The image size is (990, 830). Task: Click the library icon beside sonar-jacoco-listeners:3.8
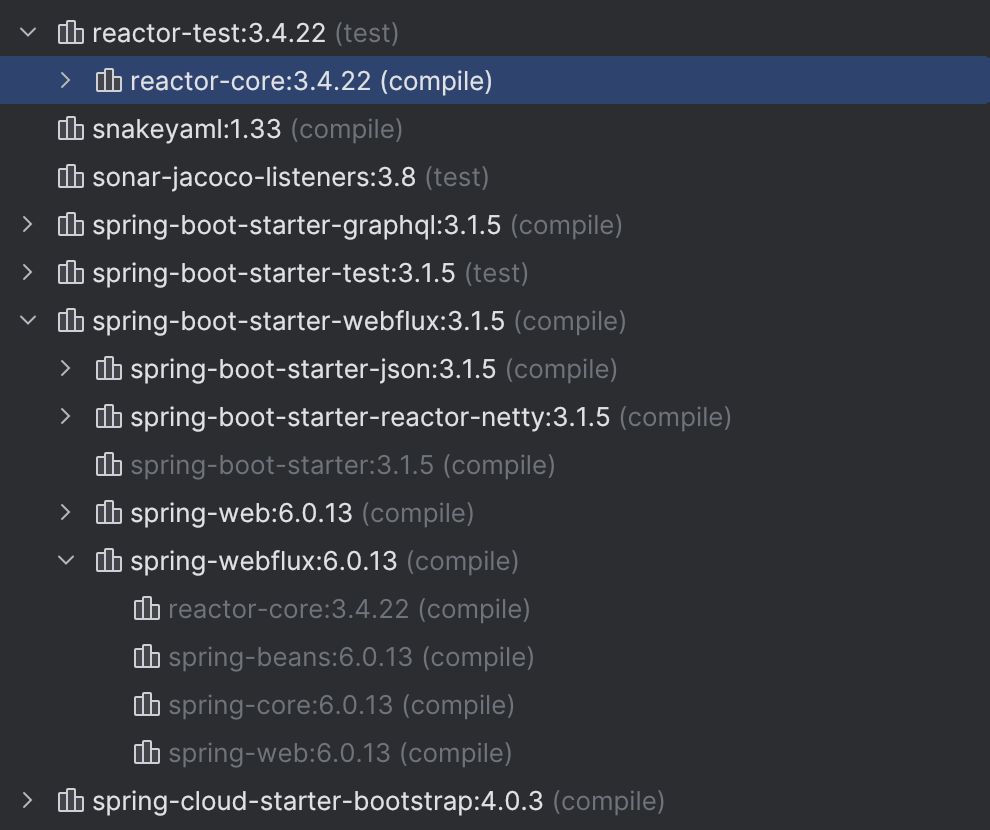click(x=70, y=177)
